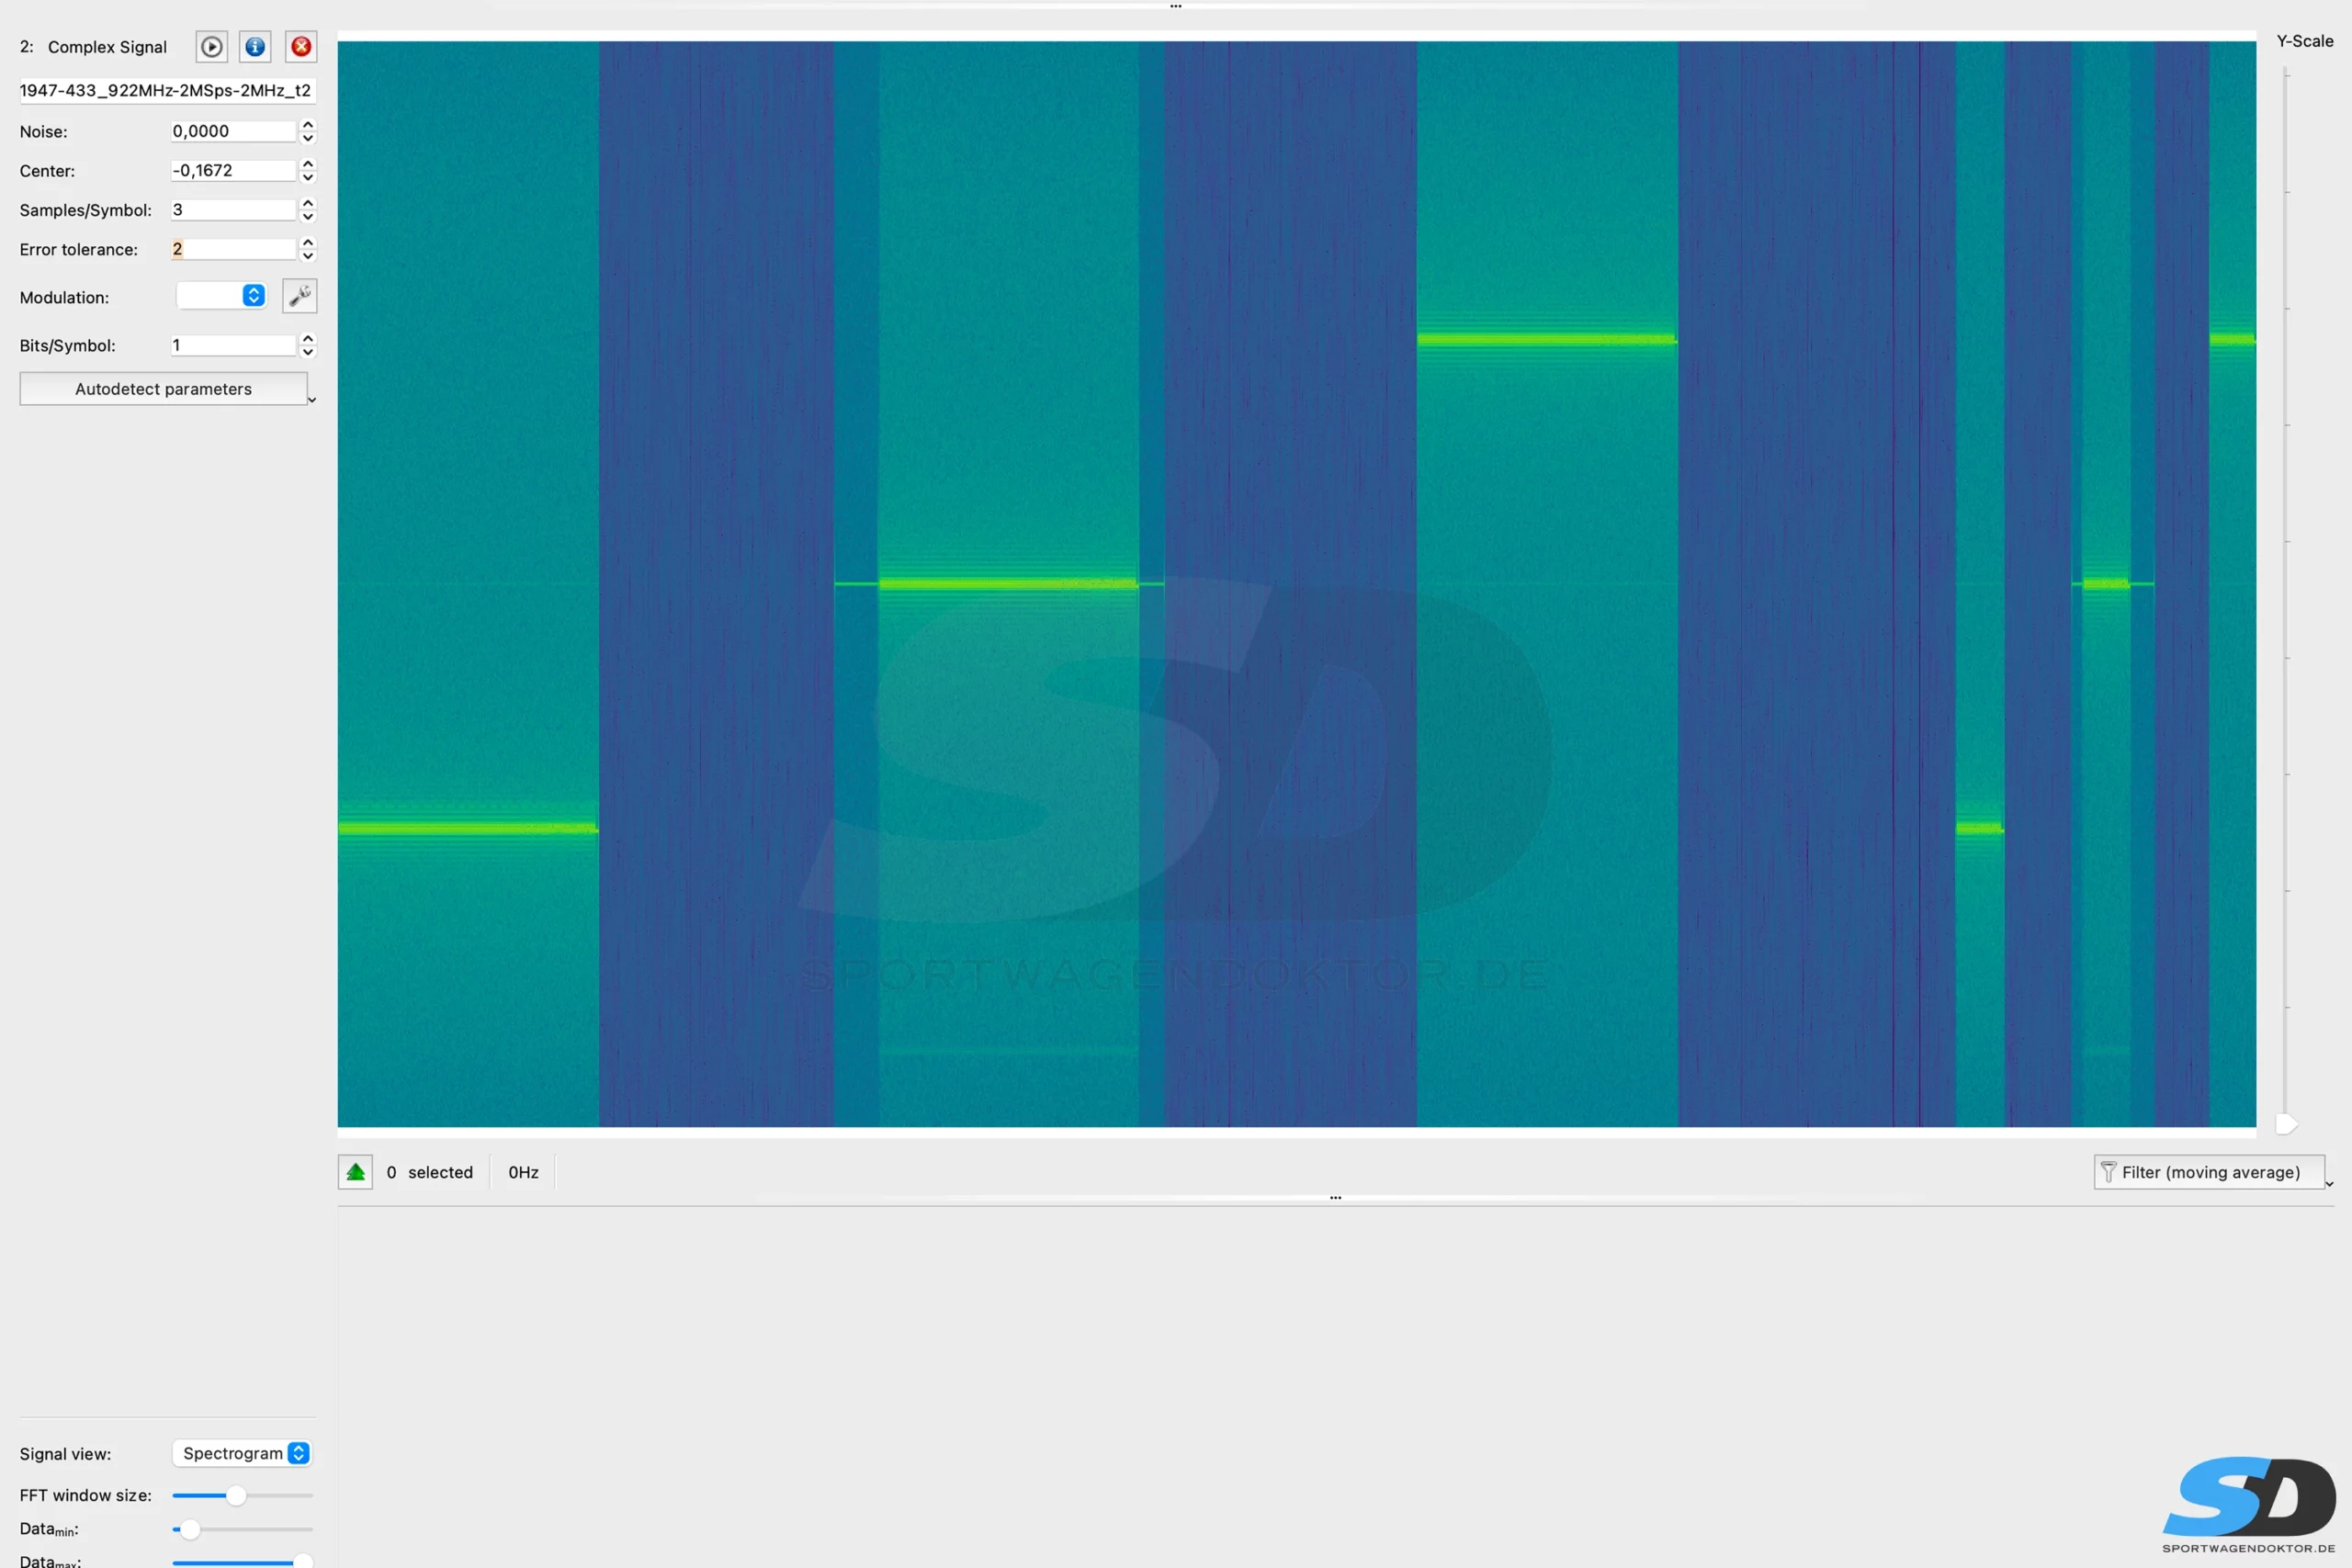The image size is (2352, 1568).
Task: Increase the Bits/Symbol stepper
Action: click(x=308, y=339)
